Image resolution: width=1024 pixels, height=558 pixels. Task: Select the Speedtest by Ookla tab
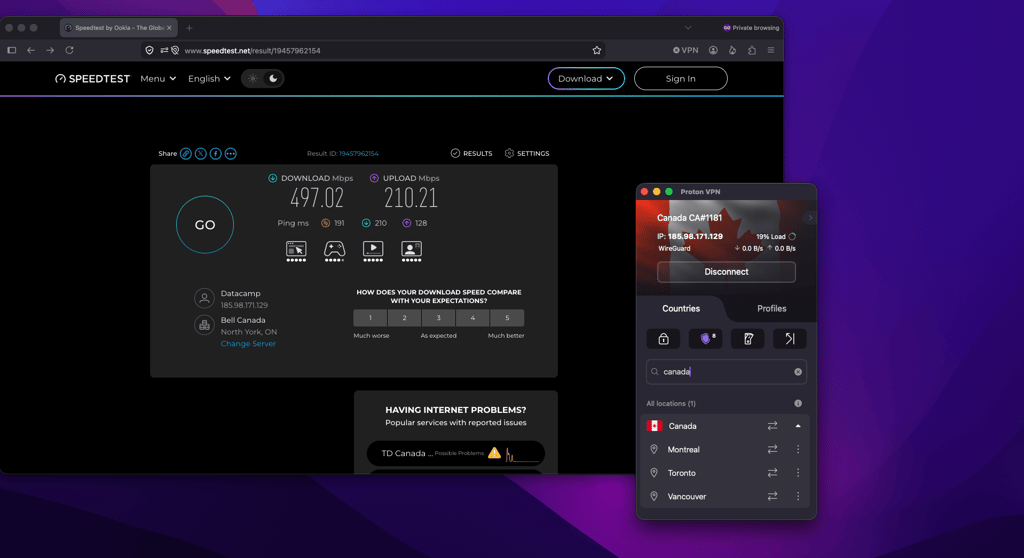click(x=119, y=28)
